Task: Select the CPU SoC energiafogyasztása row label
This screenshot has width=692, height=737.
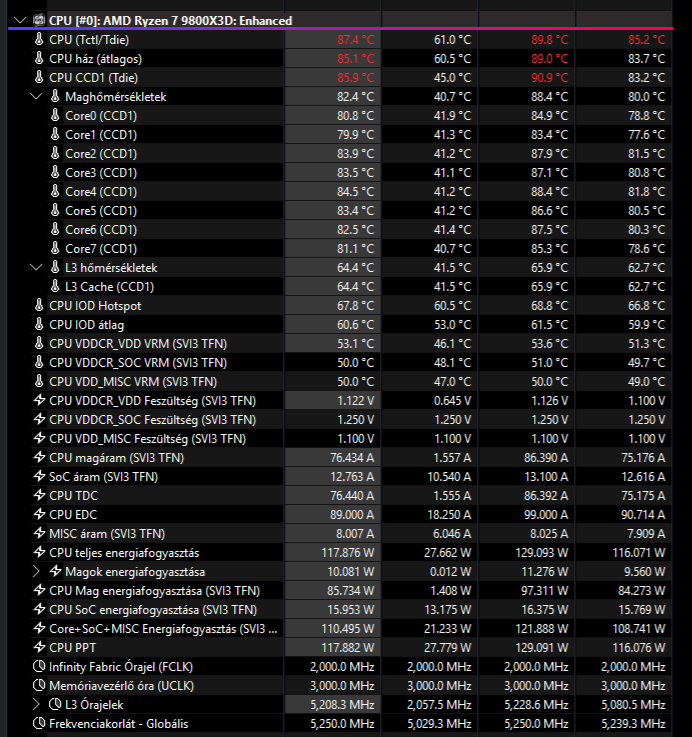Action: (x=153, y=610)
